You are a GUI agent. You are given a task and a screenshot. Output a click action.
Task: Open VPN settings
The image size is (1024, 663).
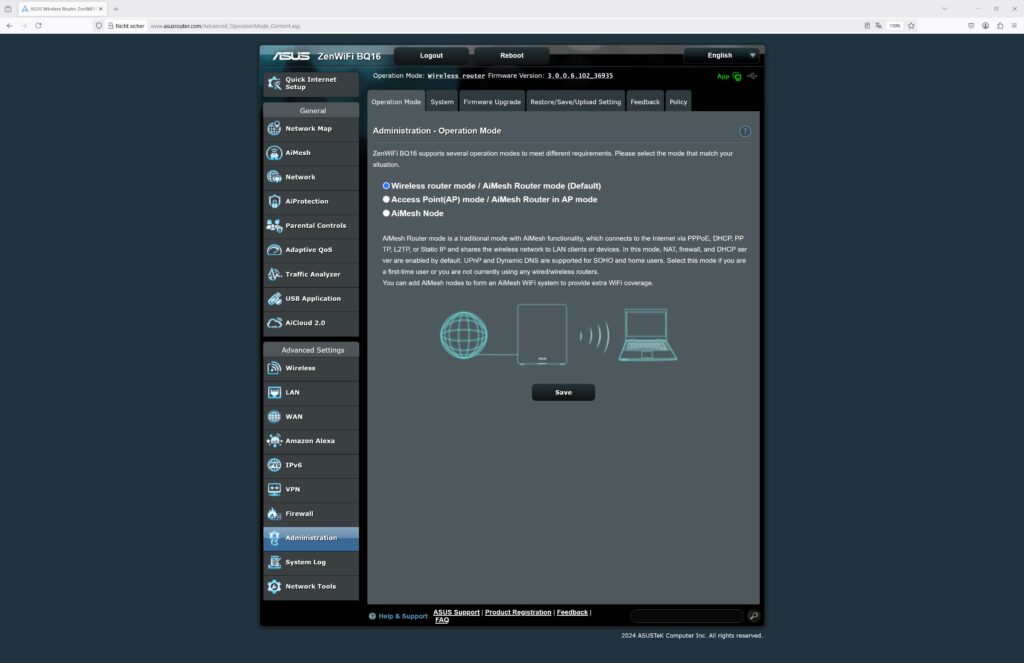click(311, 489)
